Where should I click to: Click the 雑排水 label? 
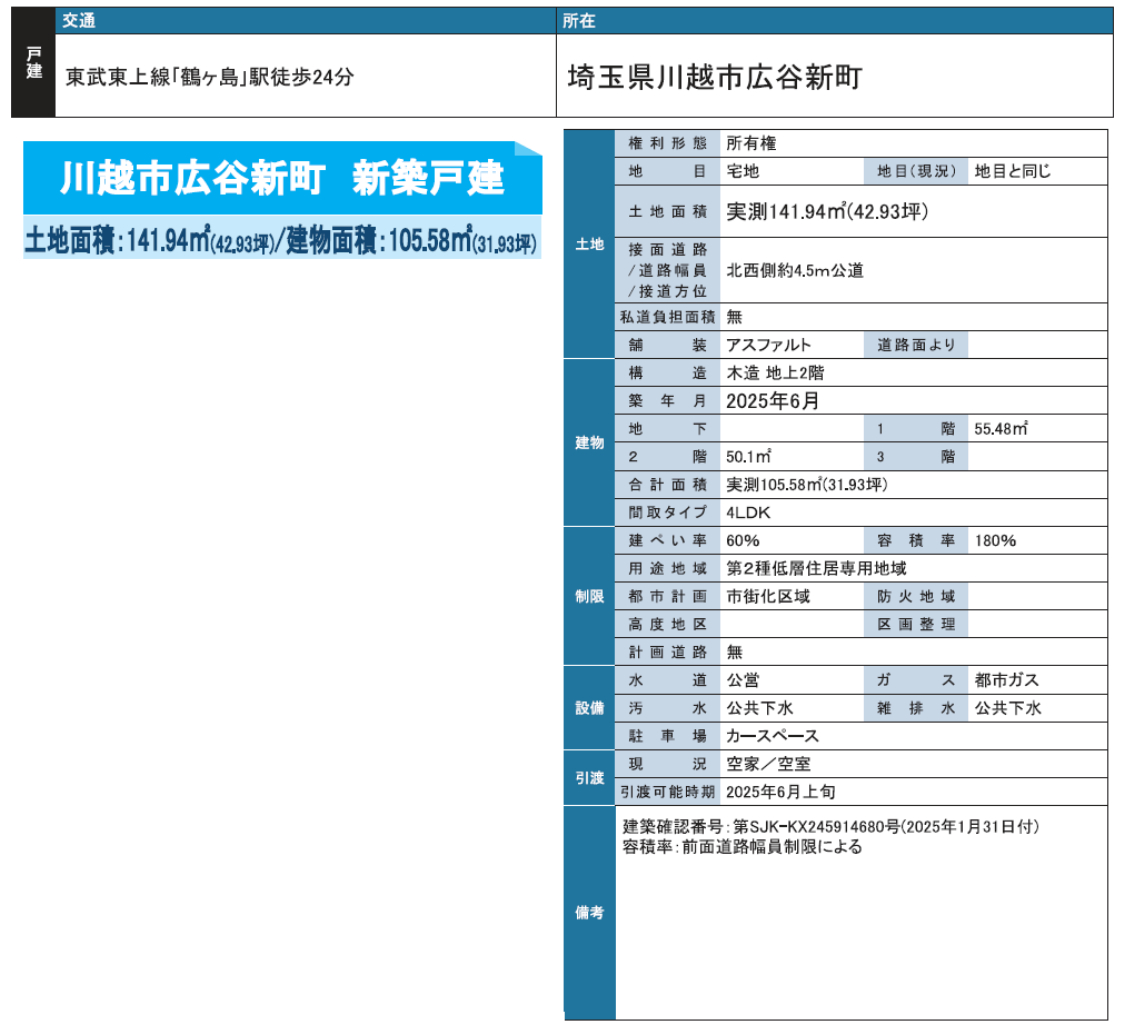(916, 708)
